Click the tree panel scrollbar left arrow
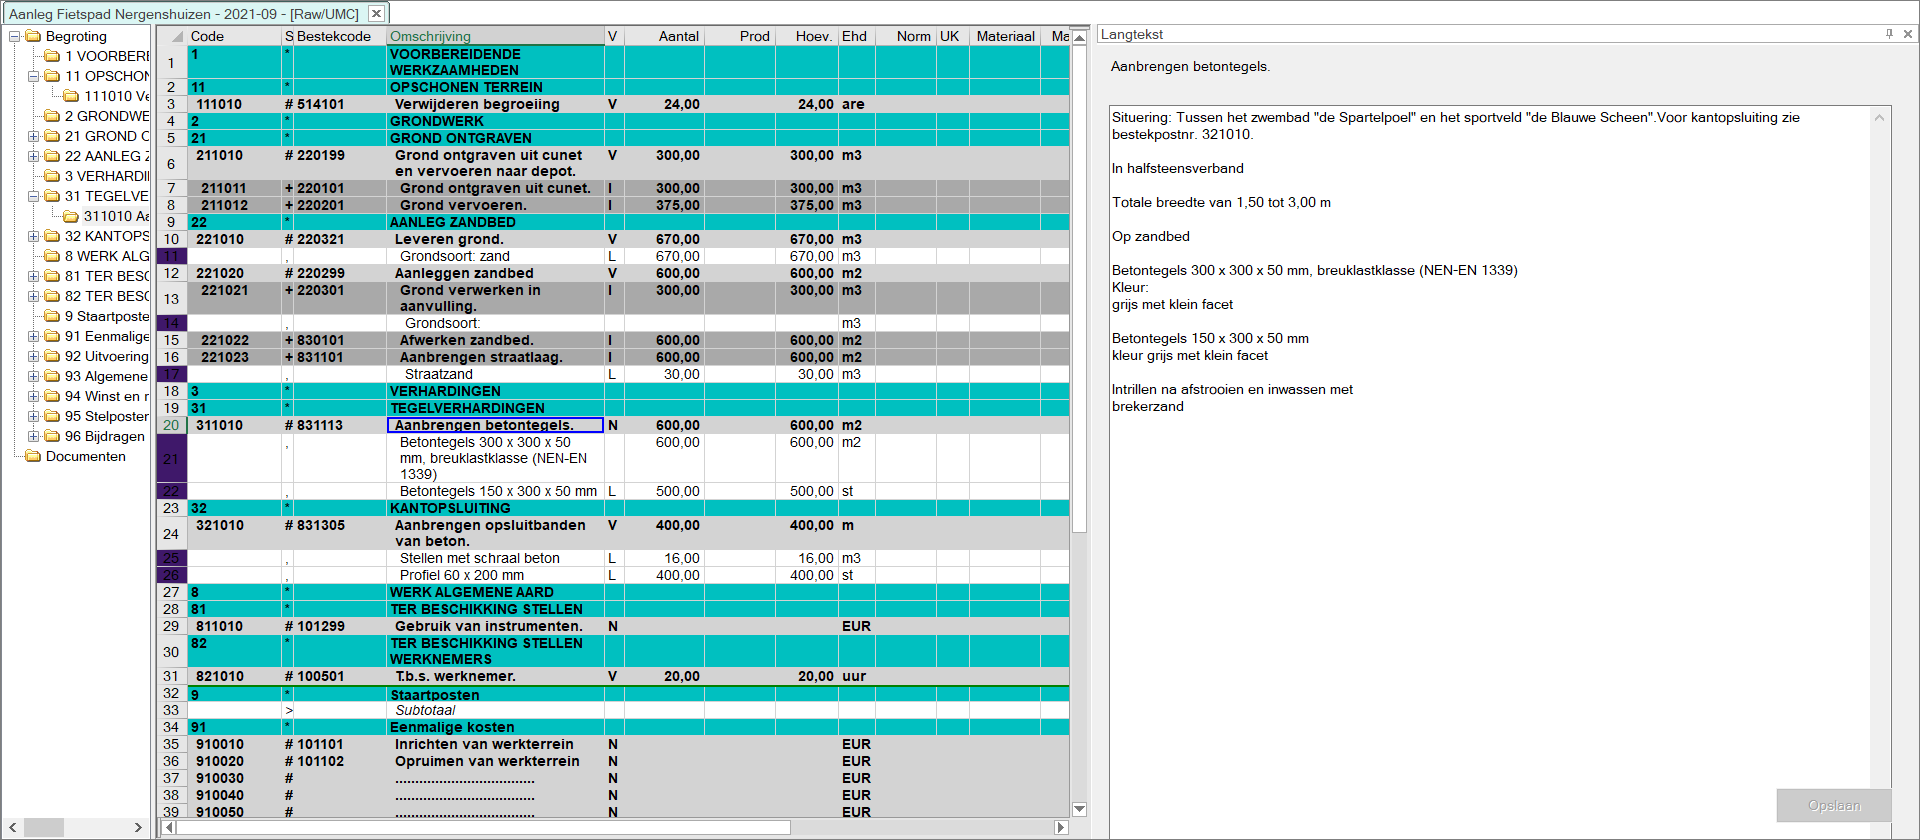The image size is (1920, 840). click(x=12, y=827)
